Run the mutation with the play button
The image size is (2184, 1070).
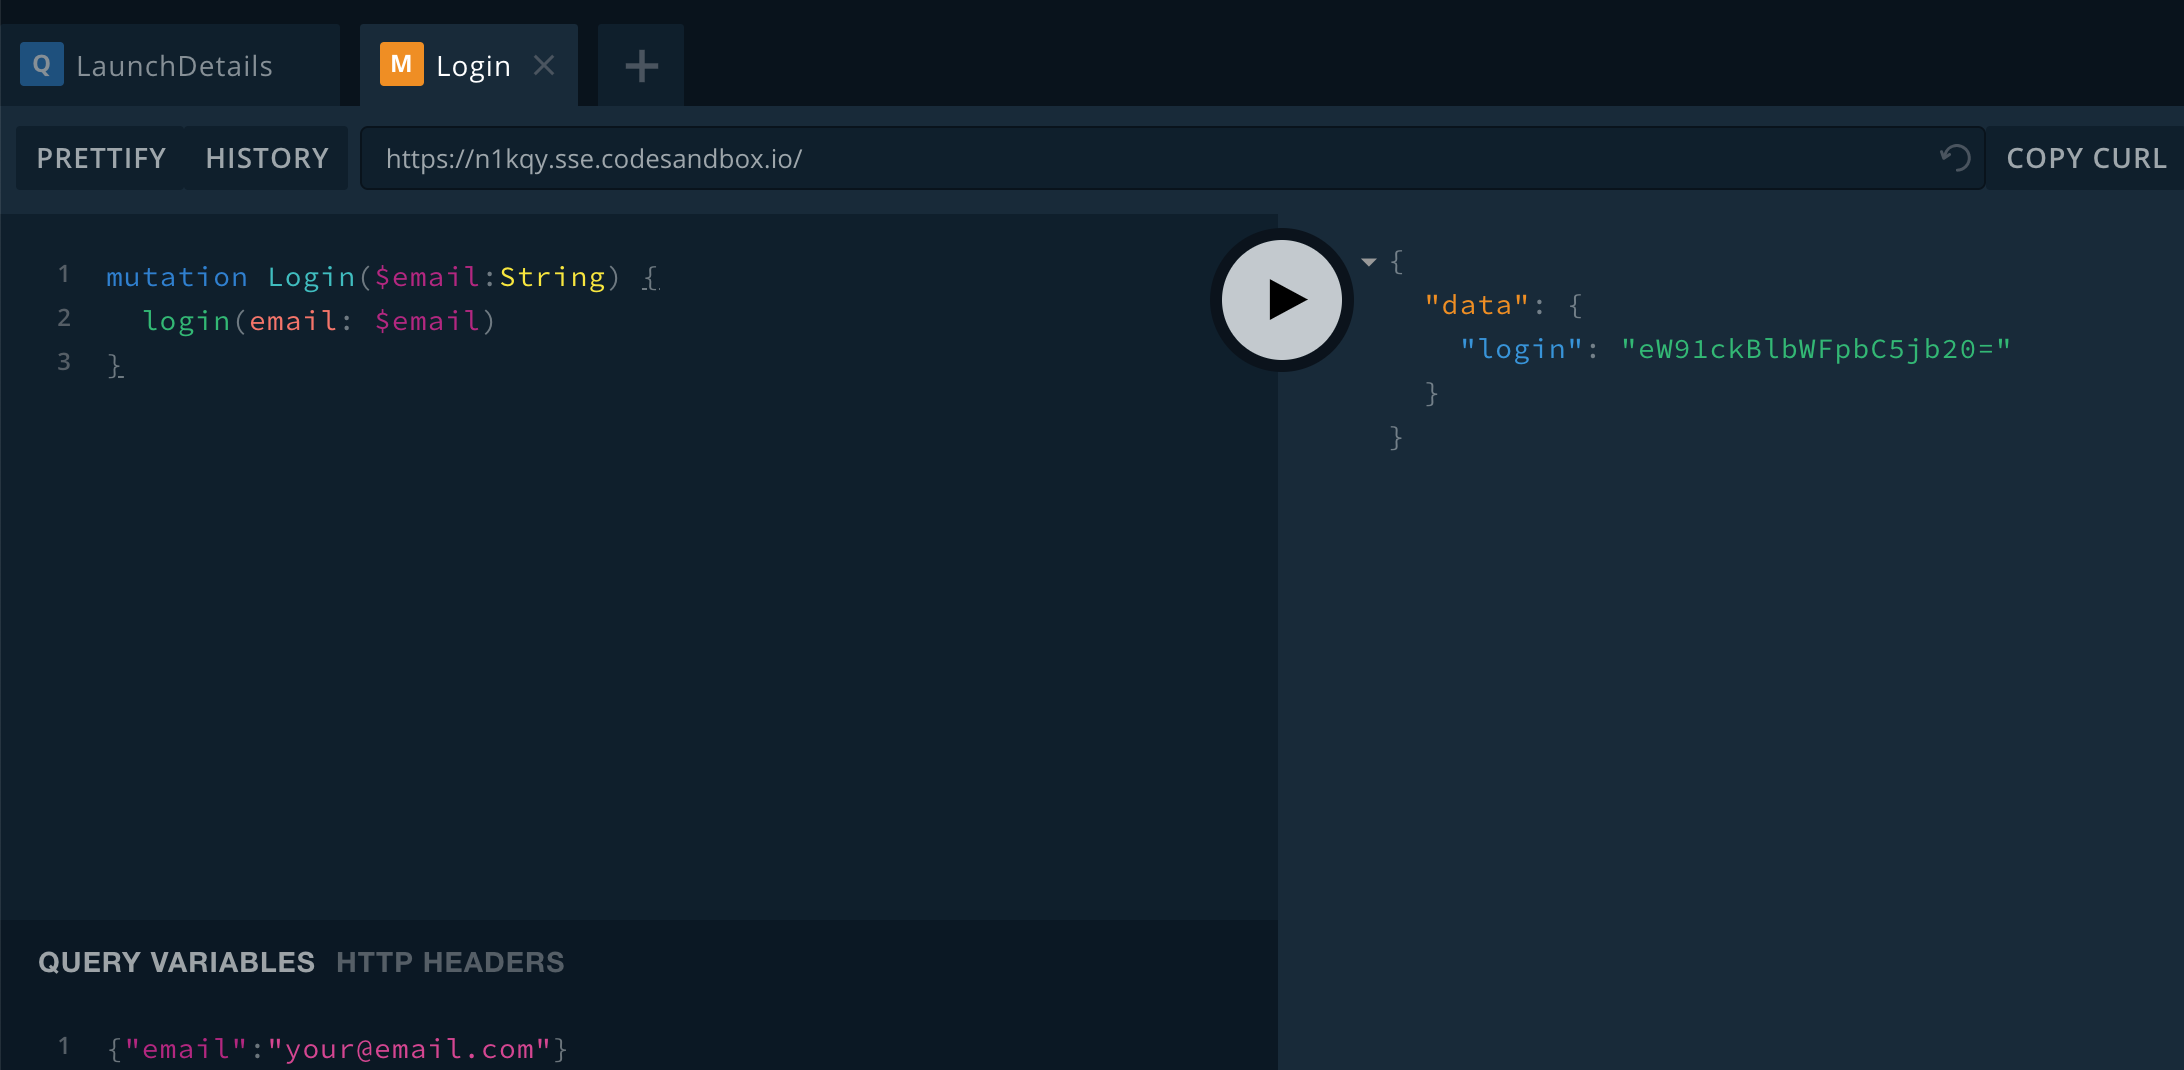(1281, 299)
